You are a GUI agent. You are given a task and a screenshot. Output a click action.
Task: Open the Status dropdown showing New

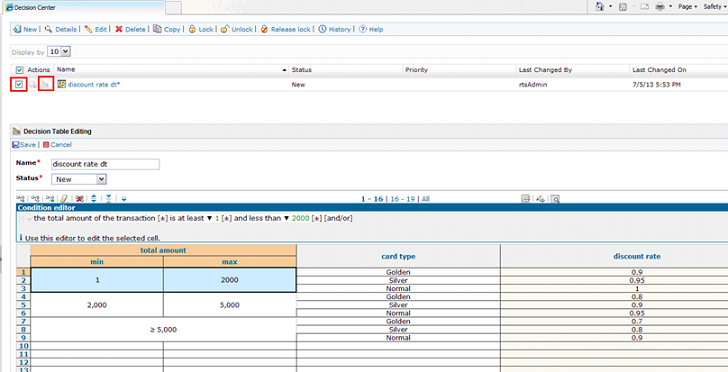[79, 179]
